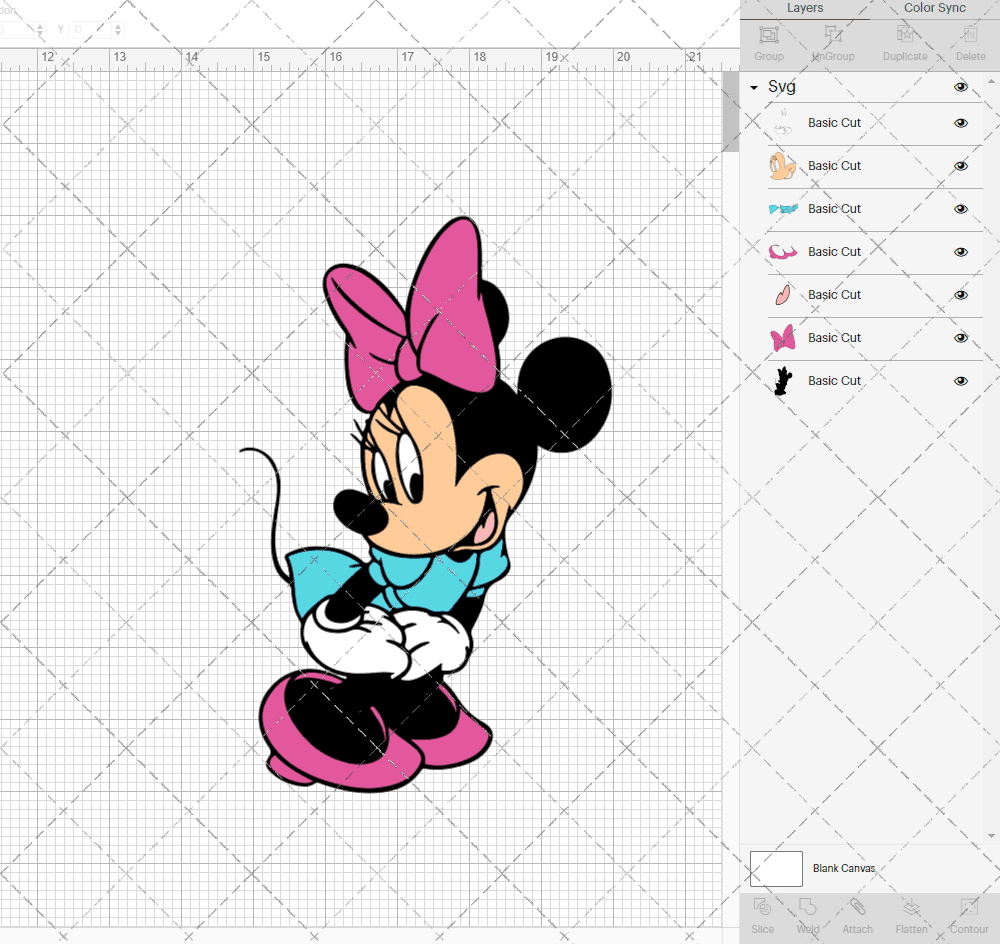Viewport: 1000px width, 944px height.
Task: Click the Layers panel scroll up arrow
Action: pyautogui.click(x=990, y=82)
